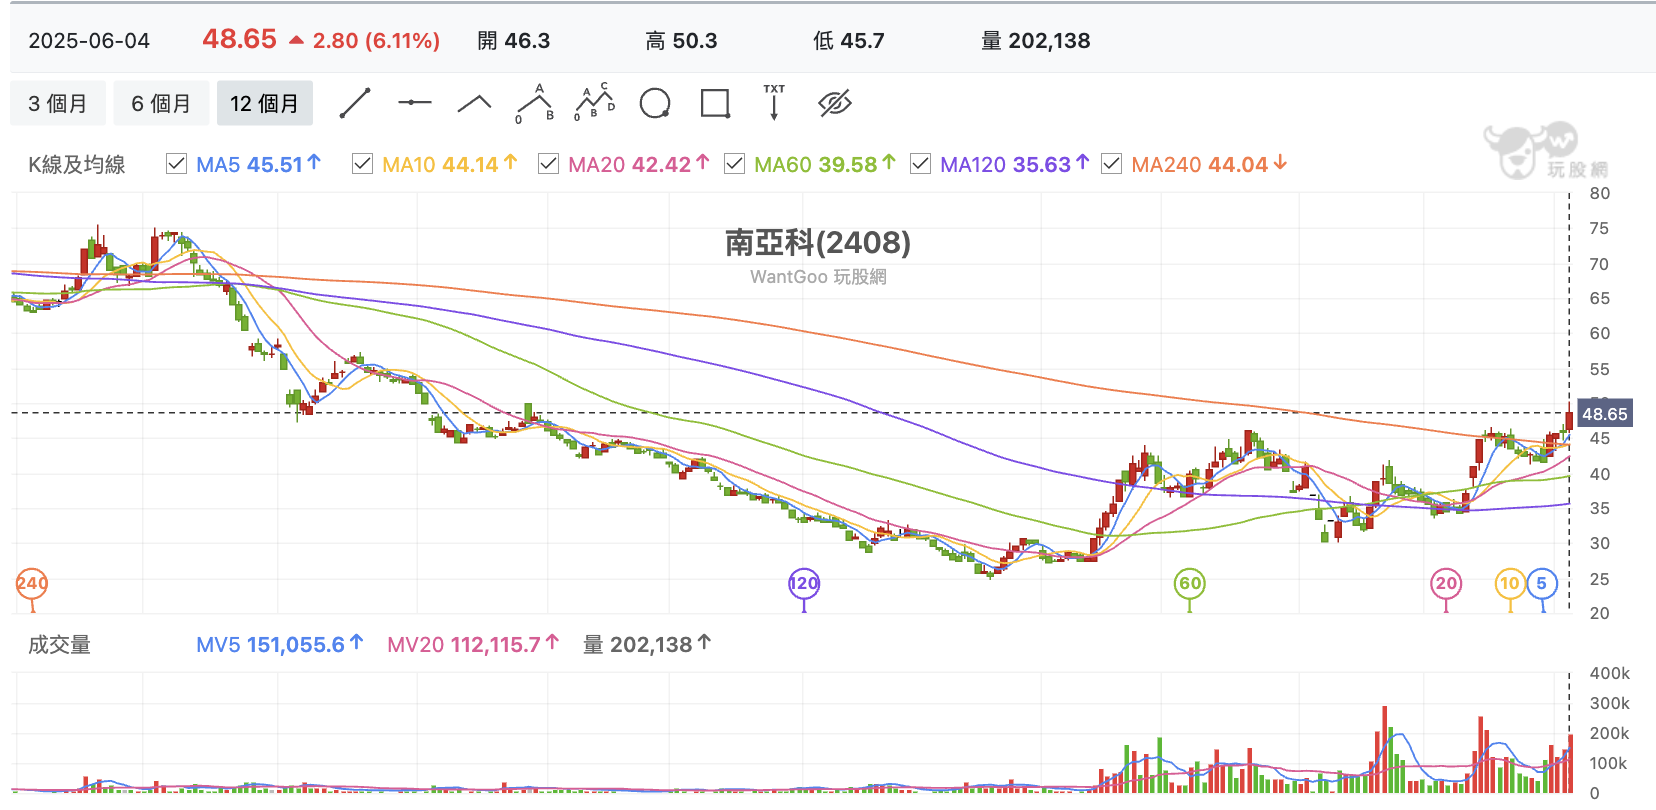Click the WantGoo 玩股網 subtitle text
The width and height of the screenshot is (1656, 810).
click(x=818, y=277)
